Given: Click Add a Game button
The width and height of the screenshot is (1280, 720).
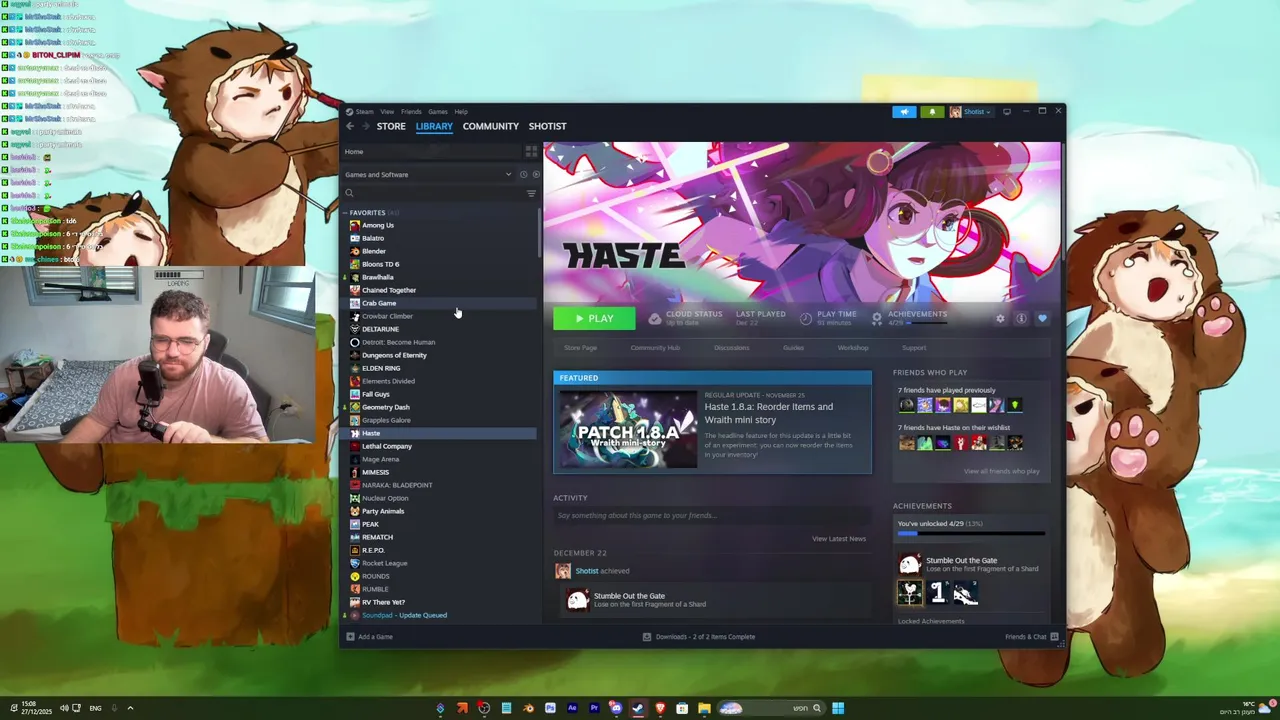Looking at the screenshot, I should (370, 637).
